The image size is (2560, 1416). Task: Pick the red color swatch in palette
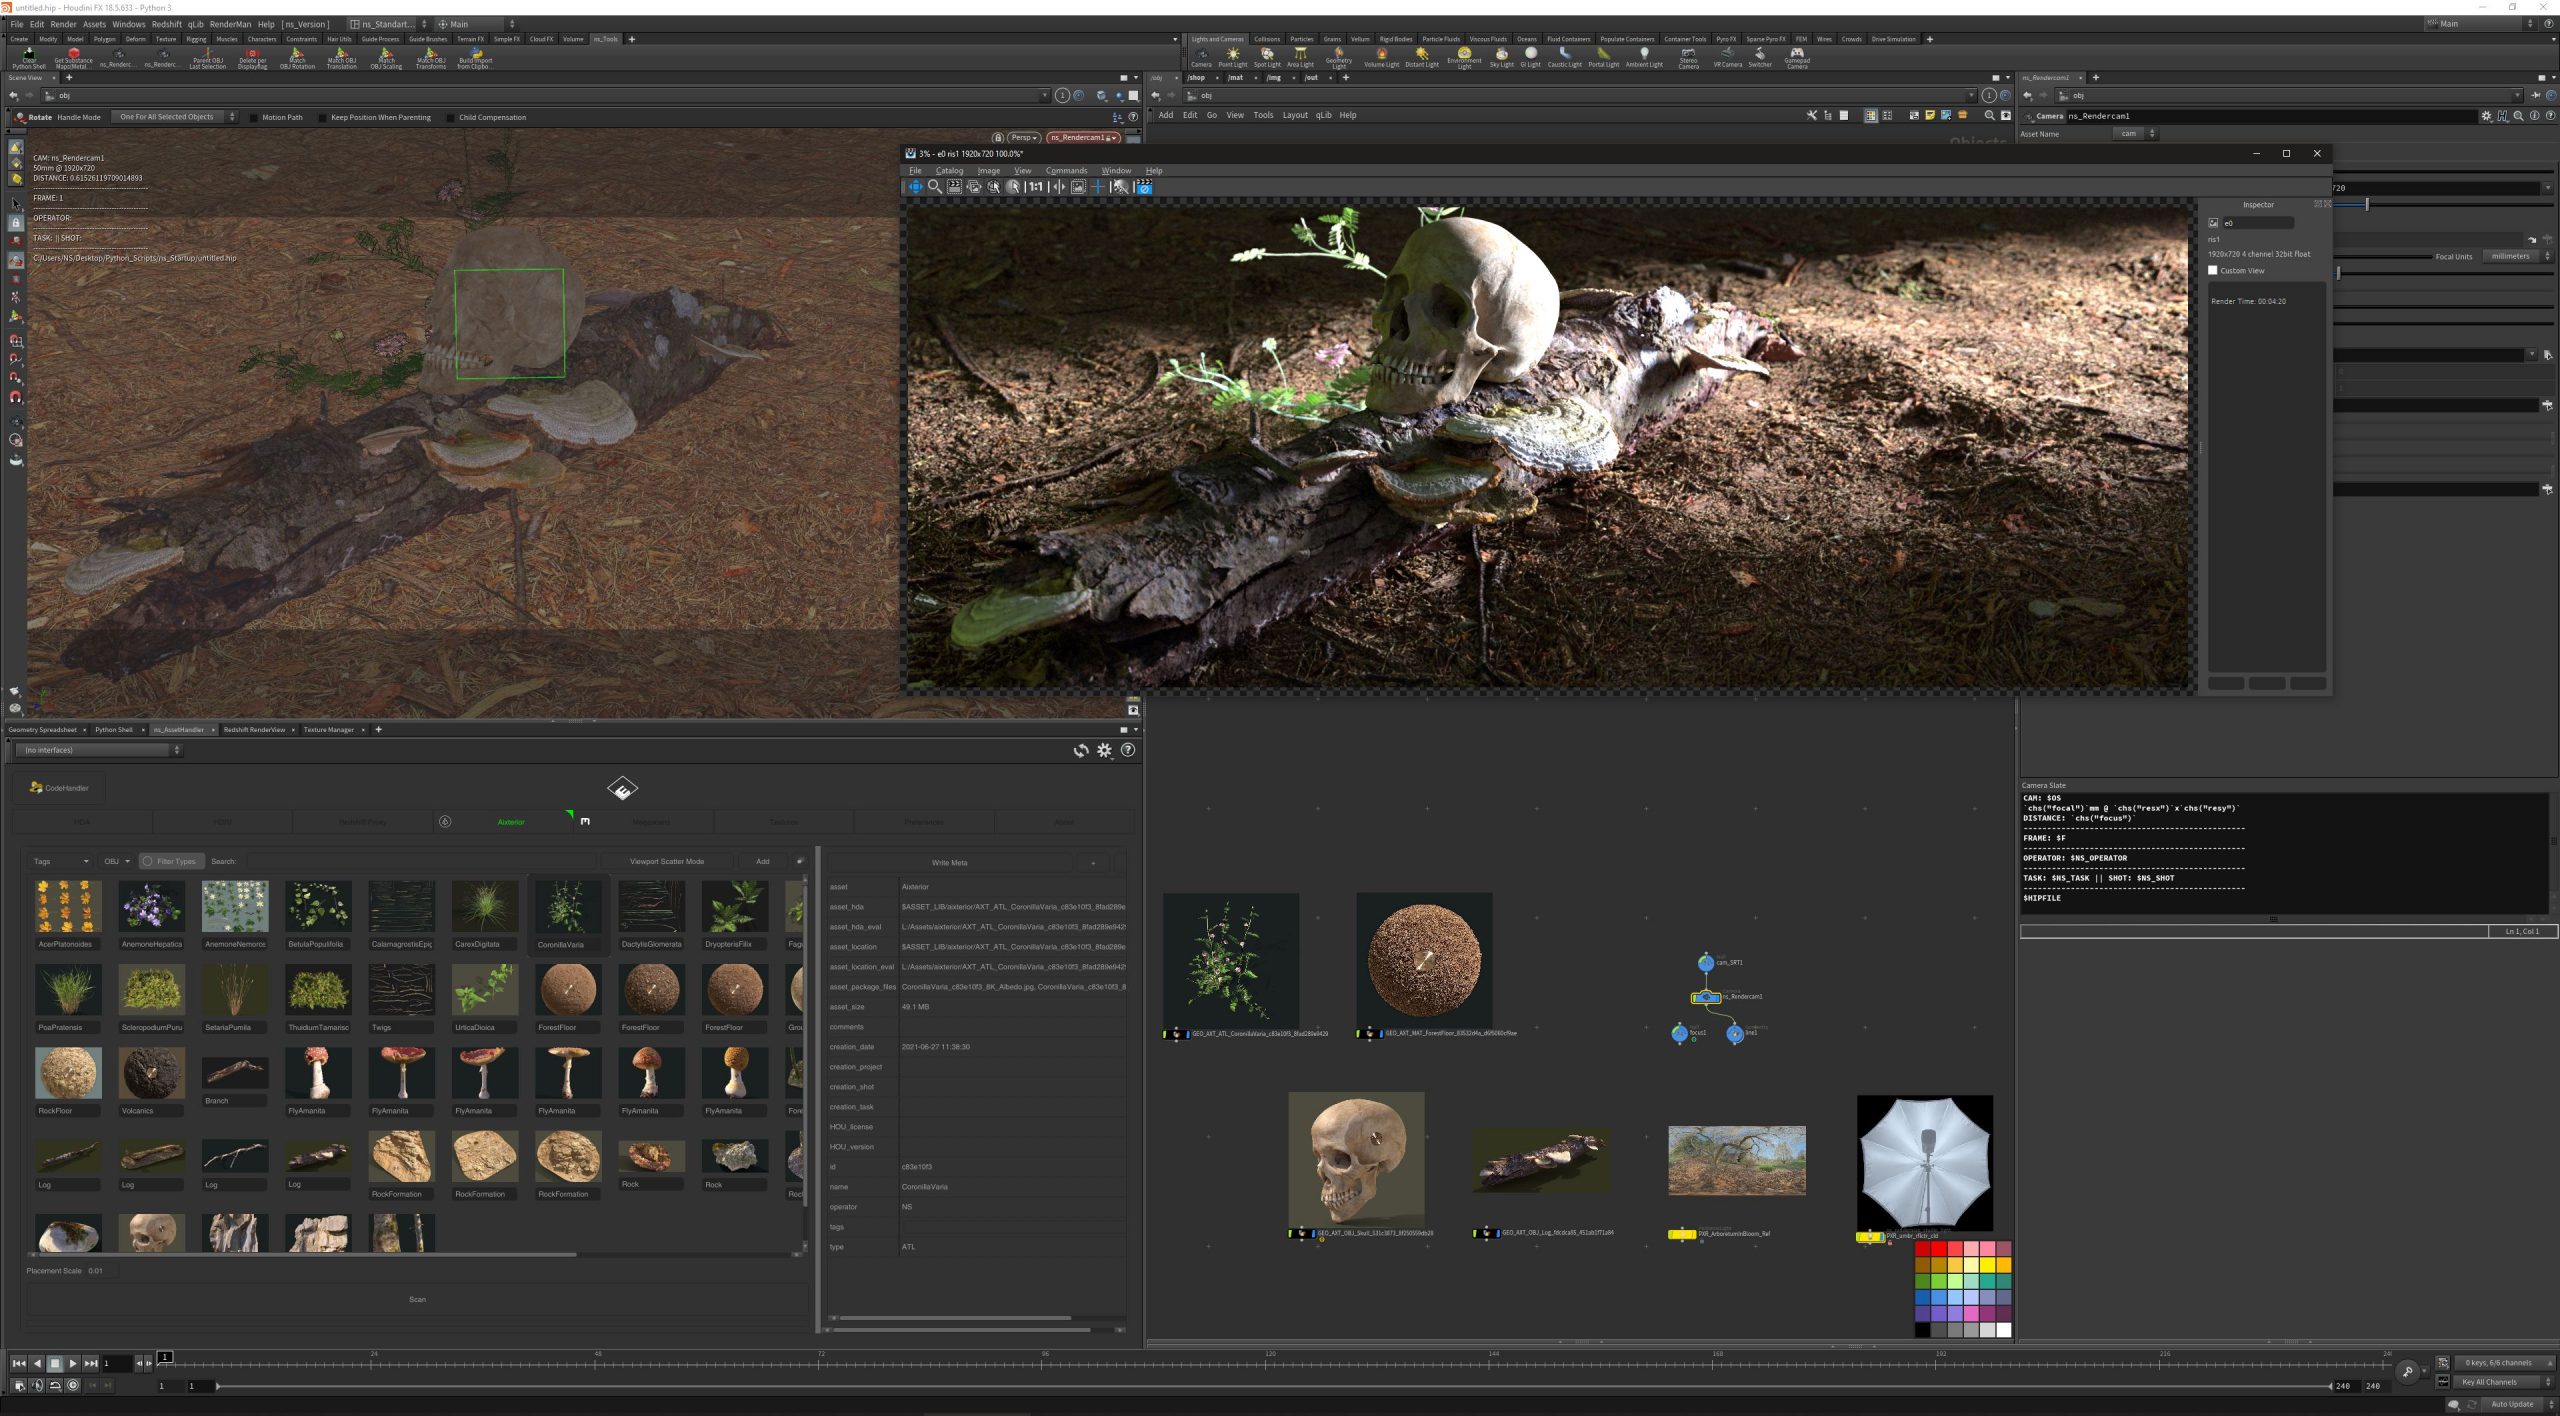coord(1938,1249)
